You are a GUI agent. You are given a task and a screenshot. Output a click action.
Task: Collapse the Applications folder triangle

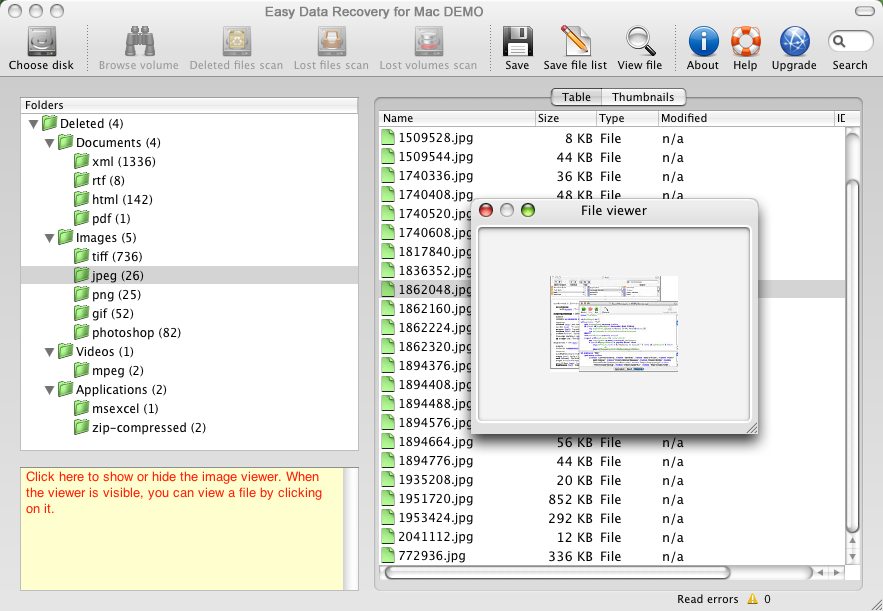[50, 390]
